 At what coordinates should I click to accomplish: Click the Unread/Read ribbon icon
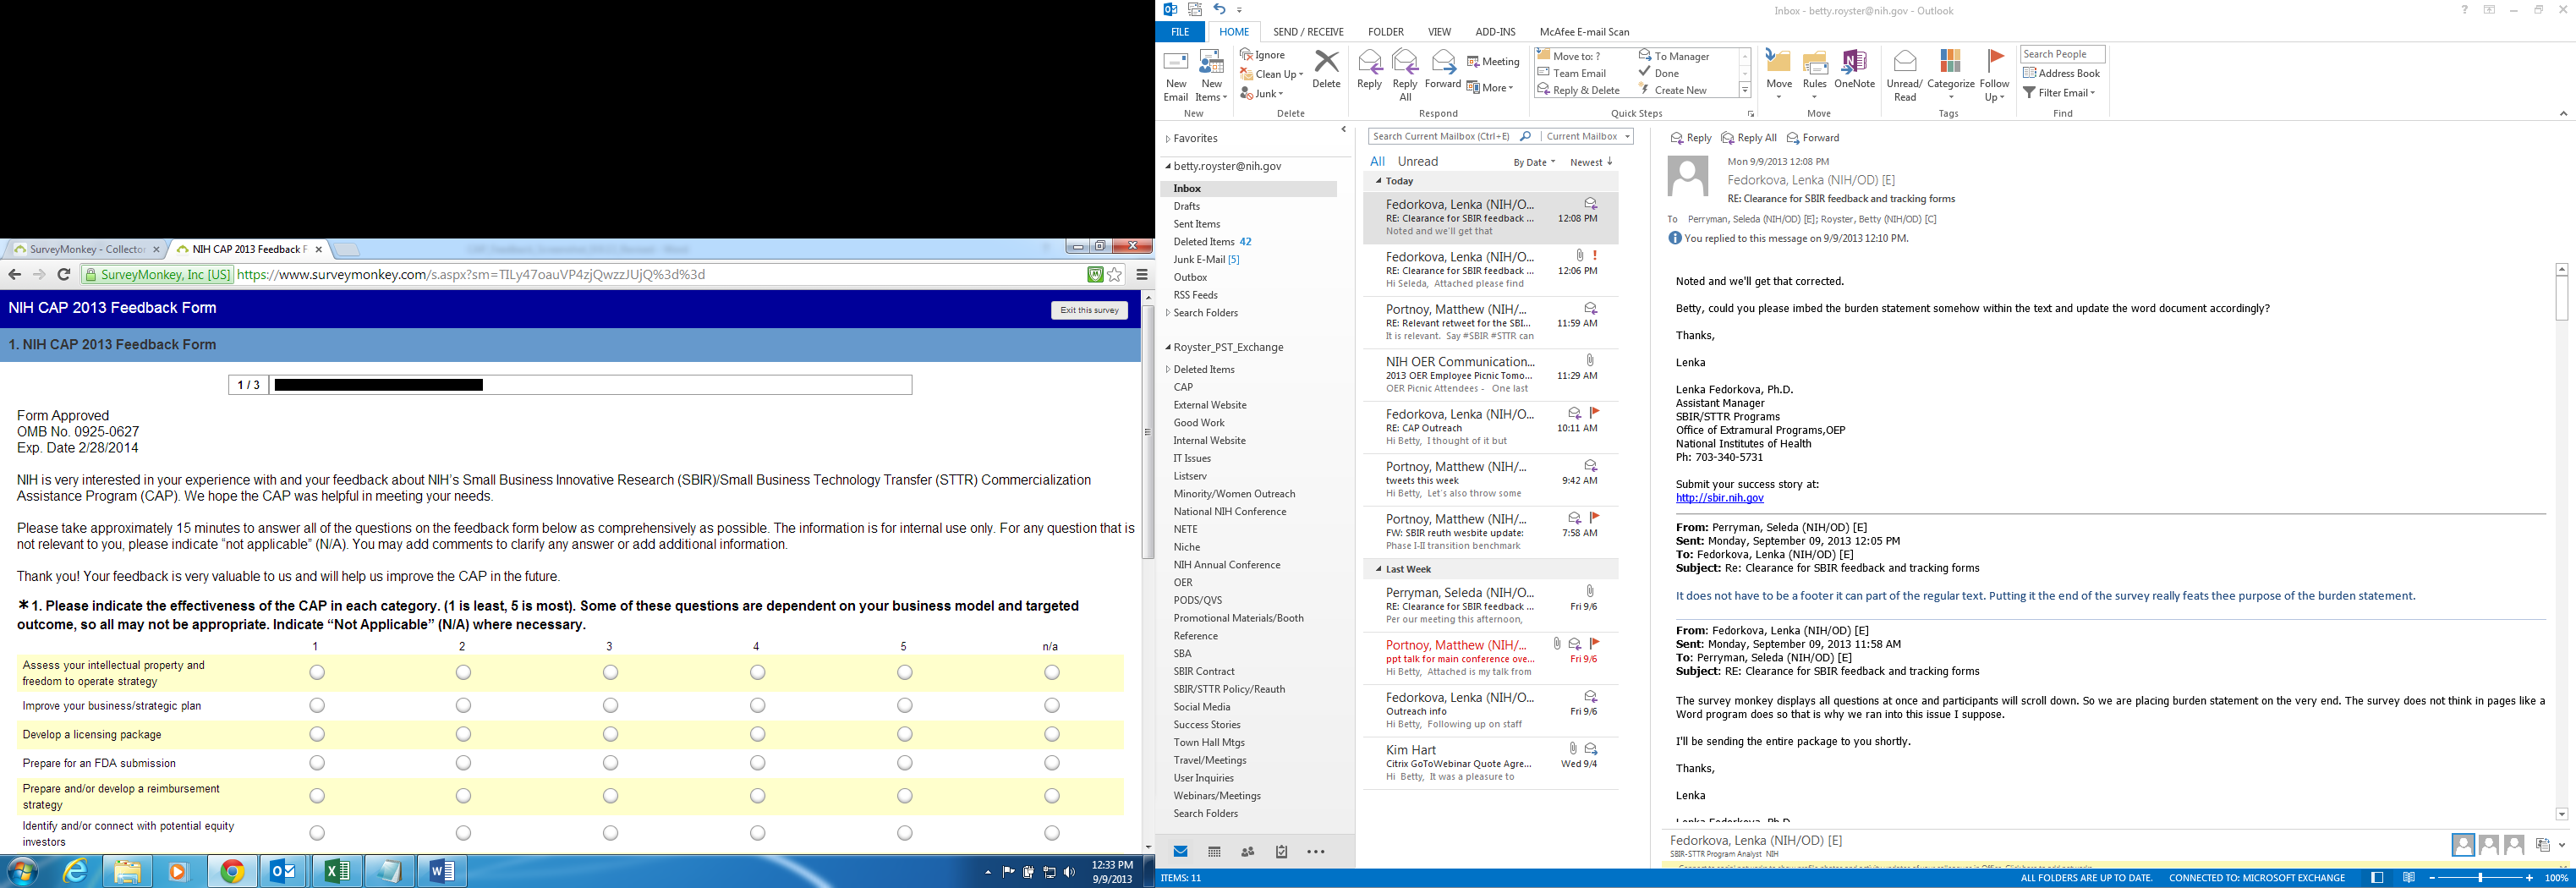click(x=1905, y=75)
